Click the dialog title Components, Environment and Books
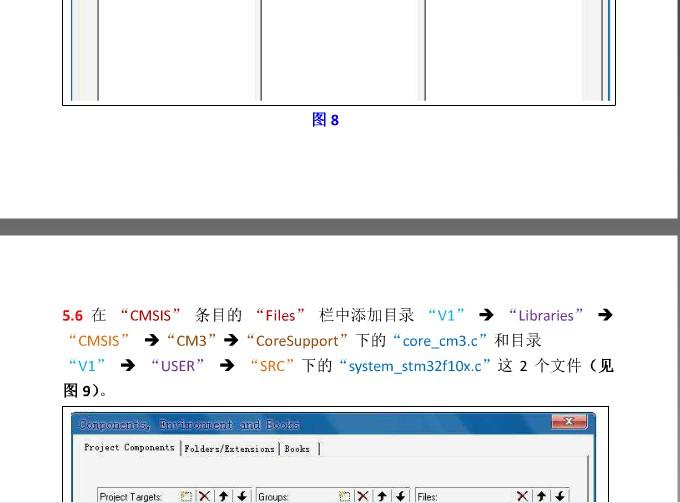 coord(189,425)
